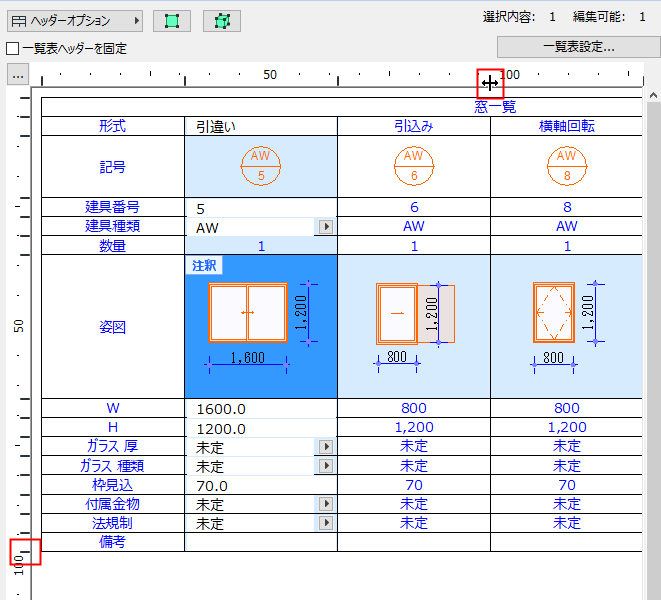Expand the 付属金物 dropdown arrow
The width and height of the screenshot is (661, 600).
[x=325, y=504]
